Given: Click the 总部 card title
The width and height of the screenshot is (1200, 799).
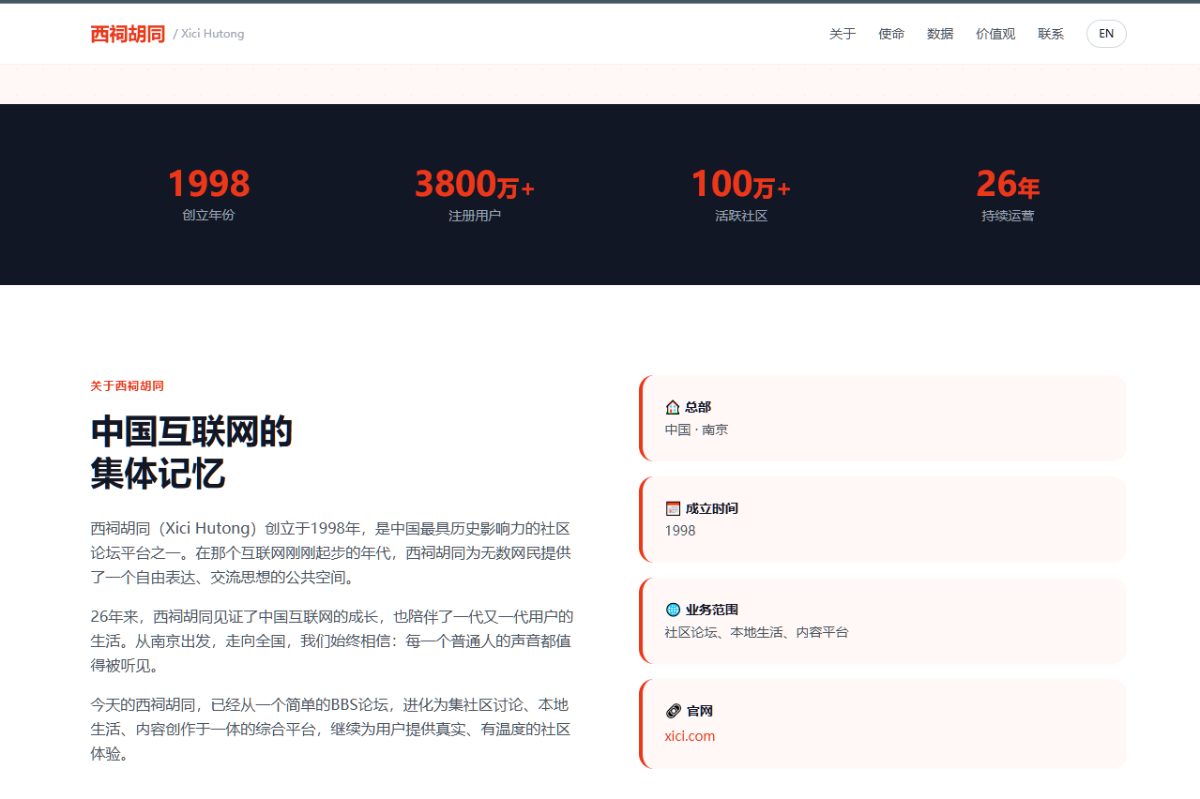Looking at the screenshot, I should click(698, 407).
